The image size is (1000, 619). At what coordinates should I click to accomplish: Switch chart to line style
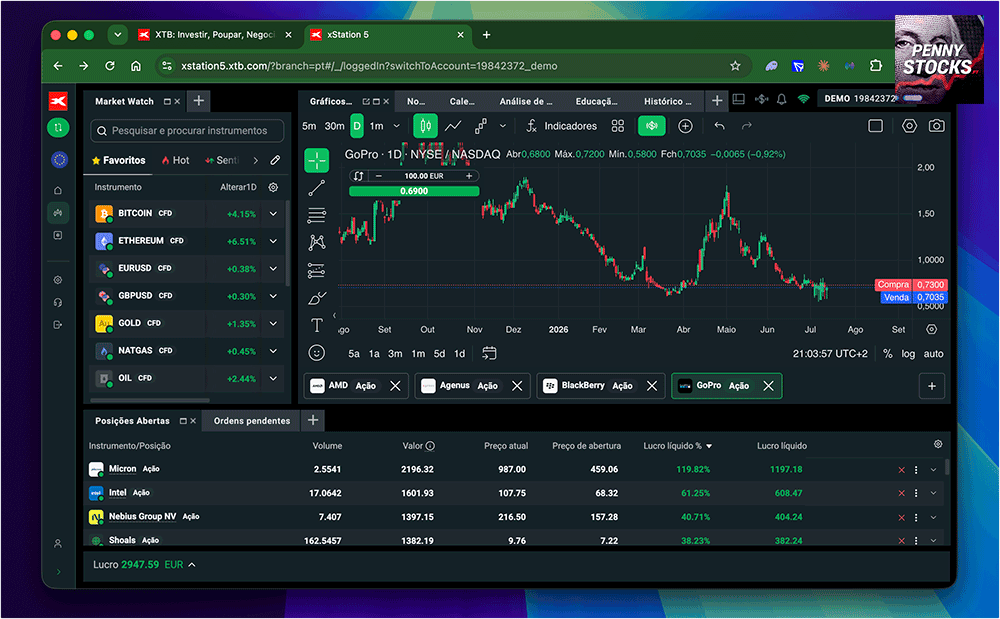tap(453, 126)
